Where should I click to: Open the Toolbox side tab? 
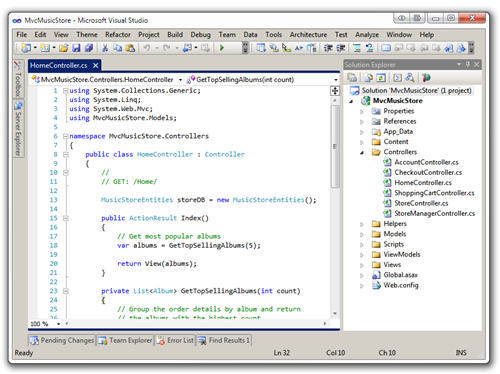(x=18, y=79)
